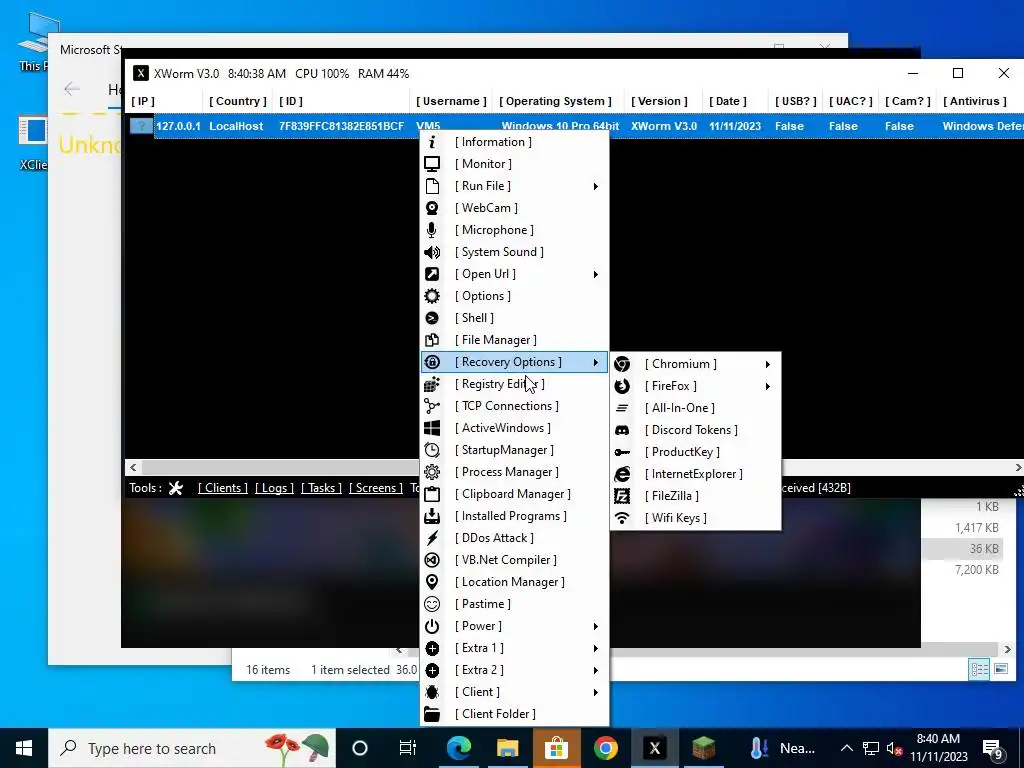Expand the Power submenu arrow

[596, 626]
